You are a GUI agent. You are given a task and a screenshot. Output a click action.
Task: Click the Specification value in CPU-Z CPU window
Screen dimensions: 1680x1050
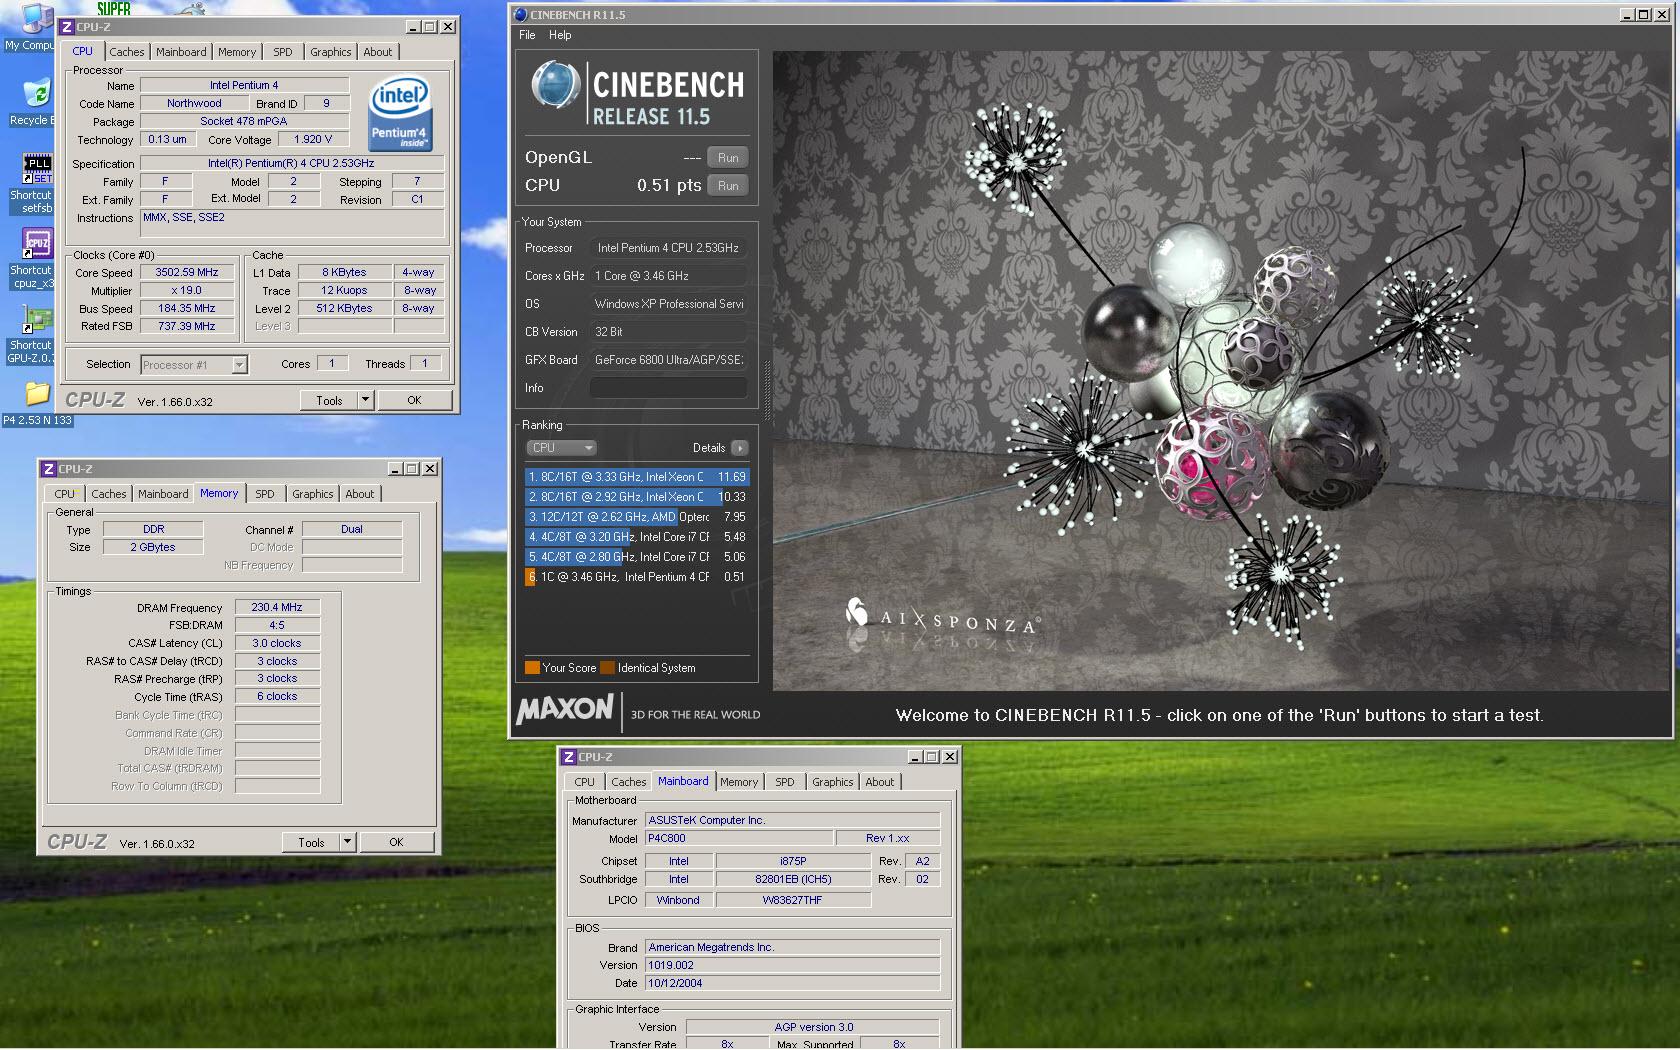coord(291,163)
